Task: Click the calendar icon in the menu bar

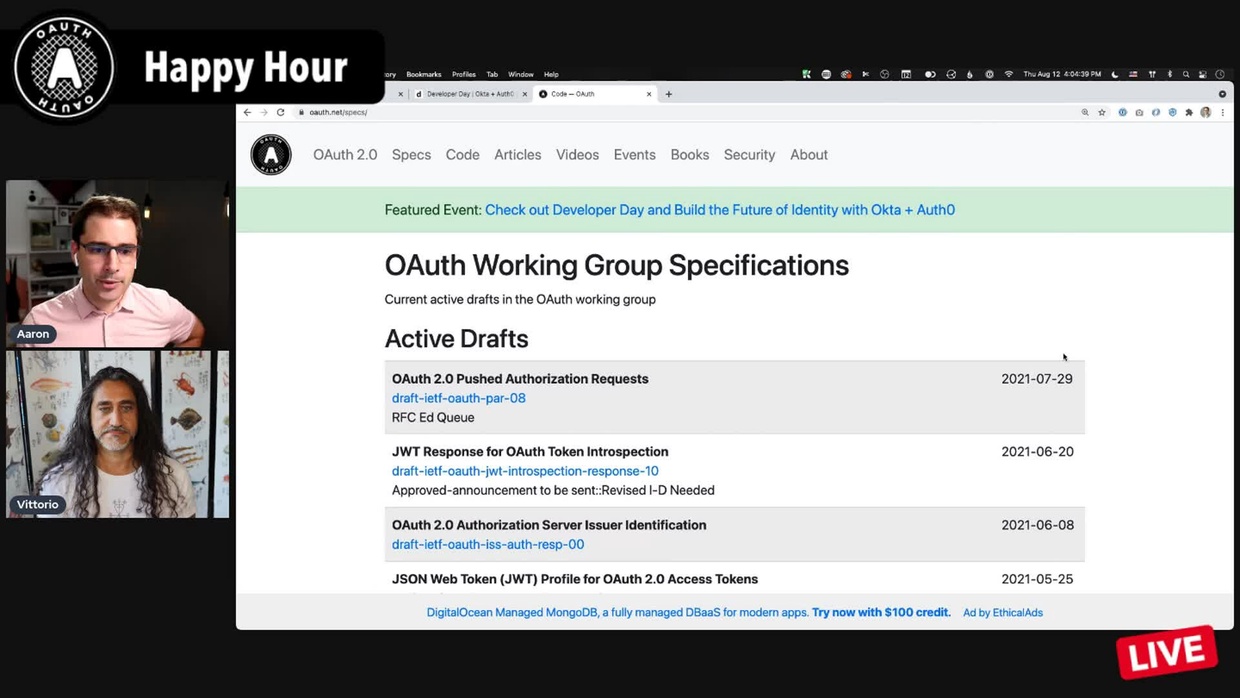Action: [906, 74]
